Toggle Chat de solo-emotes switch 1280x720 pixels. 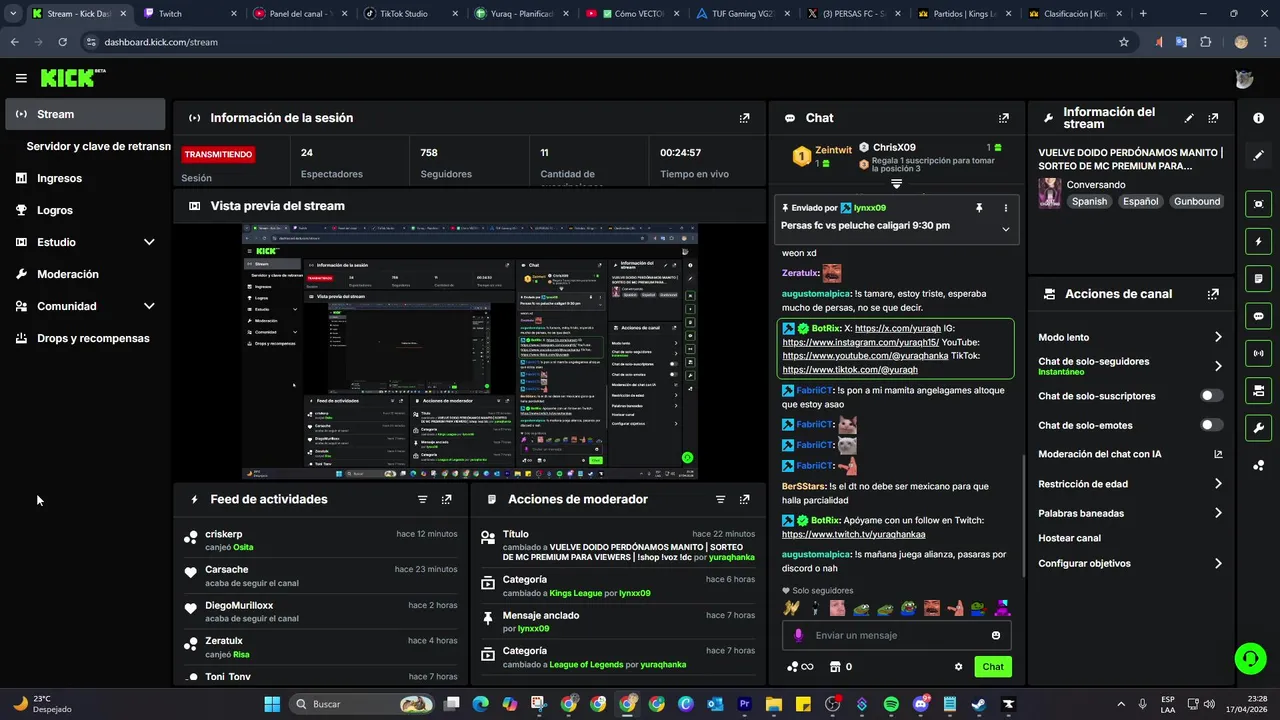[1211, 425]
